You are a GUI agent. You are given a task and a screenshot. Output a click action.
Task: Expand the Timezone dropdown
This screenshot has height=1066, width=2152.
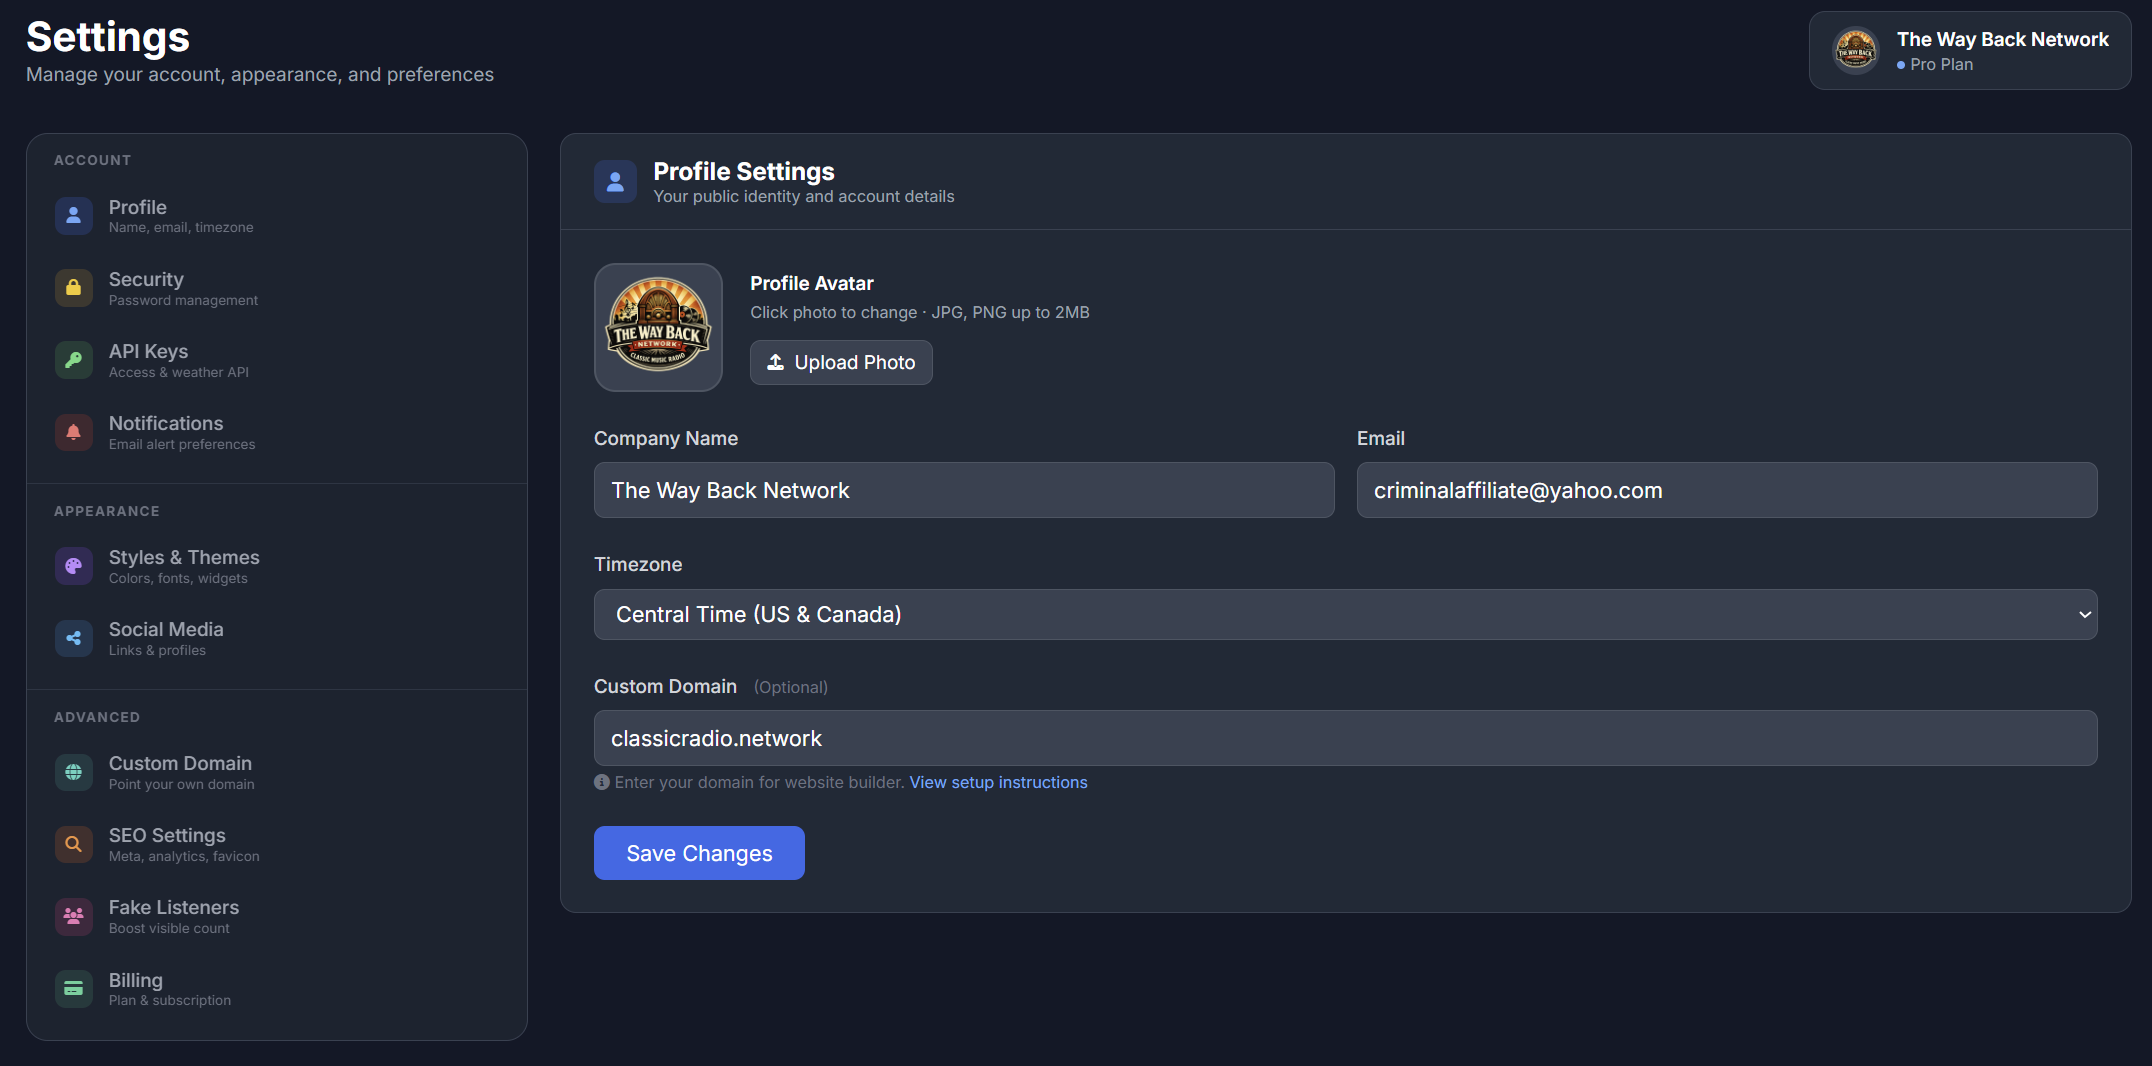(1345, 614)
